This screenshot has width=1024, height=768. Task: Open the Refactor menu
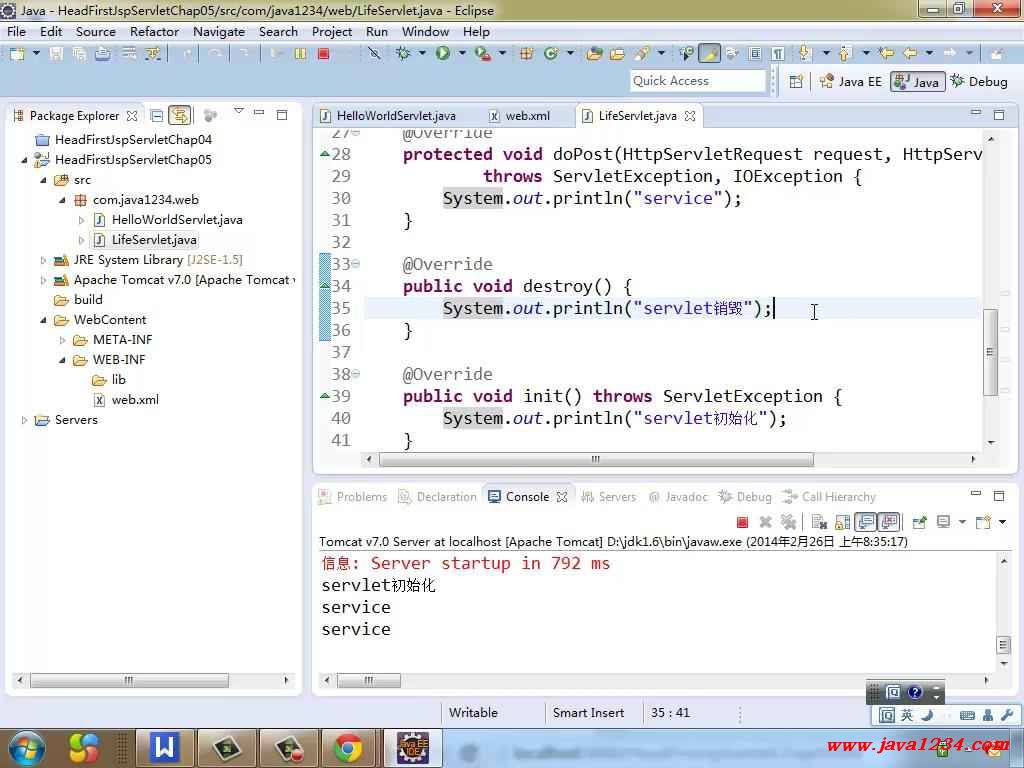coord(154,31)
